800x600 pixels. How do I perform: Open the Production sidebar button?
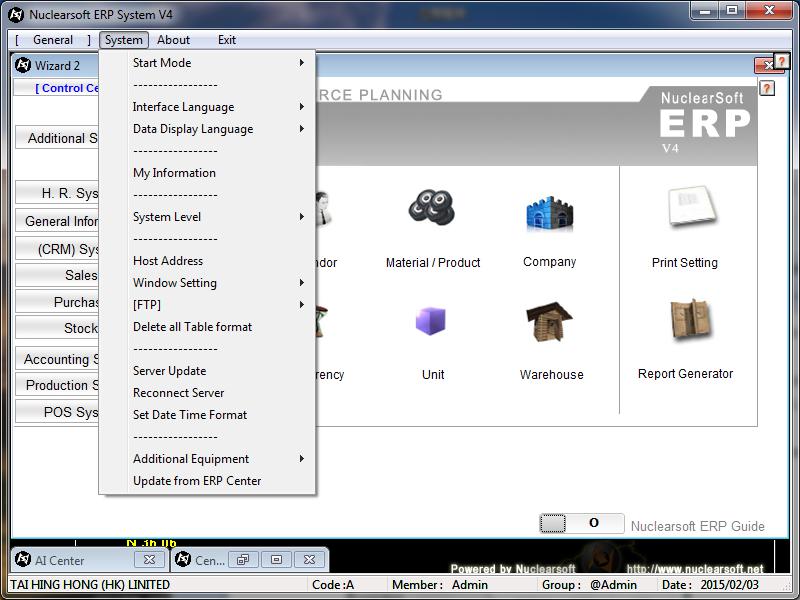(57, 385)
